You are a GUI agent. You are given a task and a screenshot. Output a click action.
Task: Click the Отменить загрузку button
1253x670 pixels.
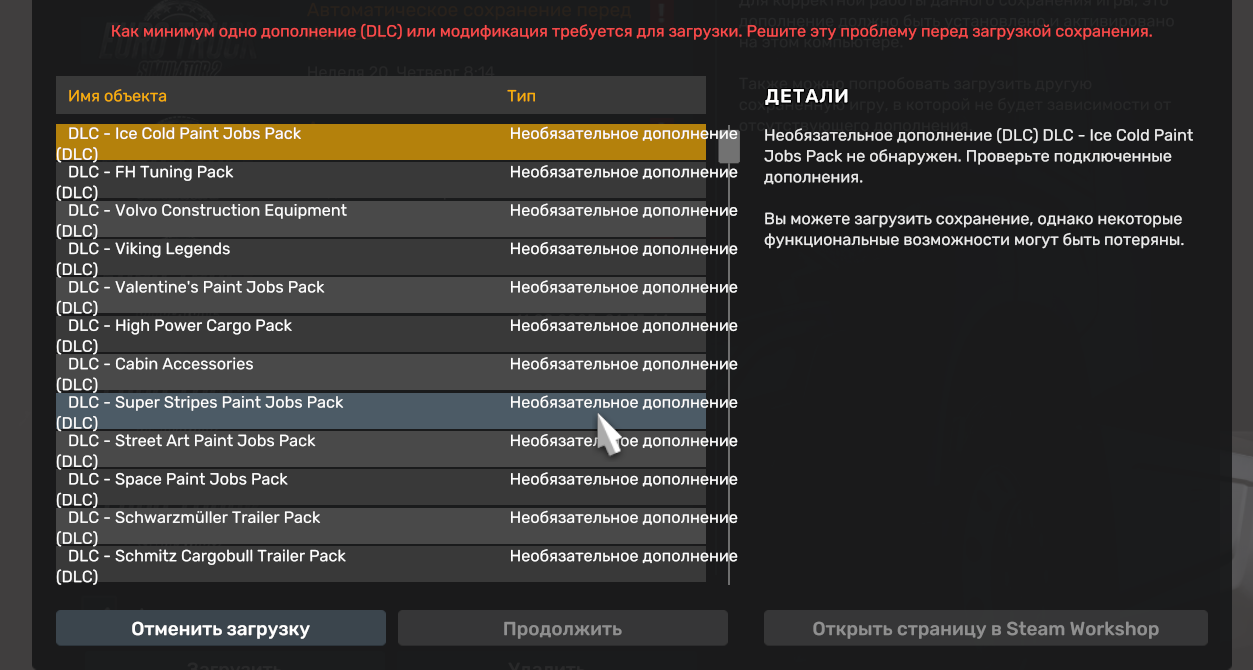221,628
